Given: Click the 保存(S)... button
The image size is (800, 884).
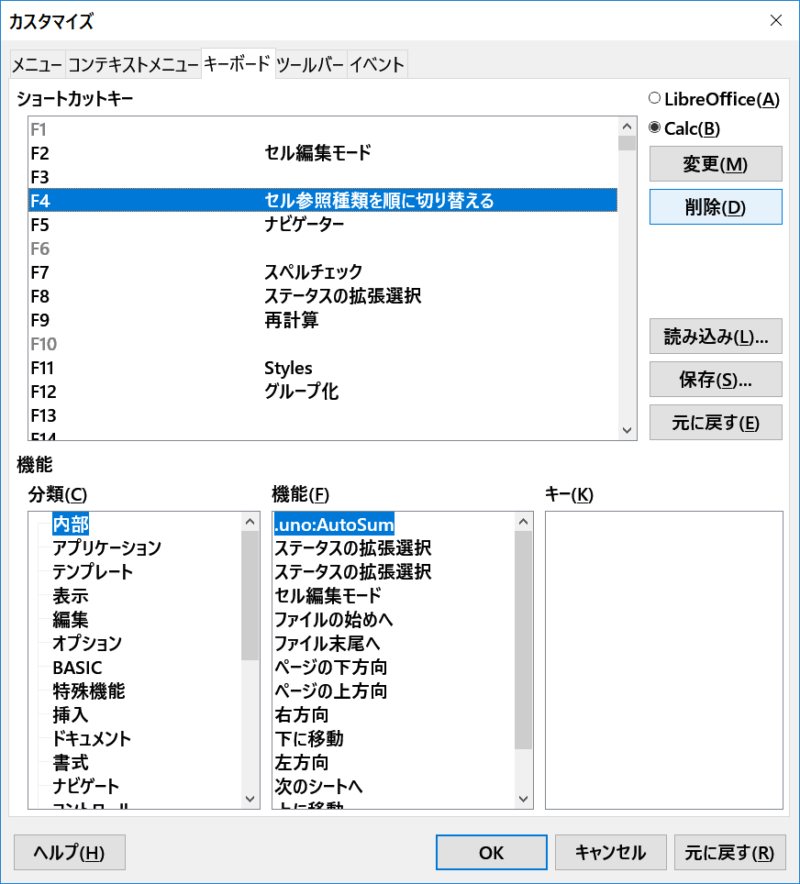Looking at the screenshot, I should pyautogui.click(x=715, y=379).
